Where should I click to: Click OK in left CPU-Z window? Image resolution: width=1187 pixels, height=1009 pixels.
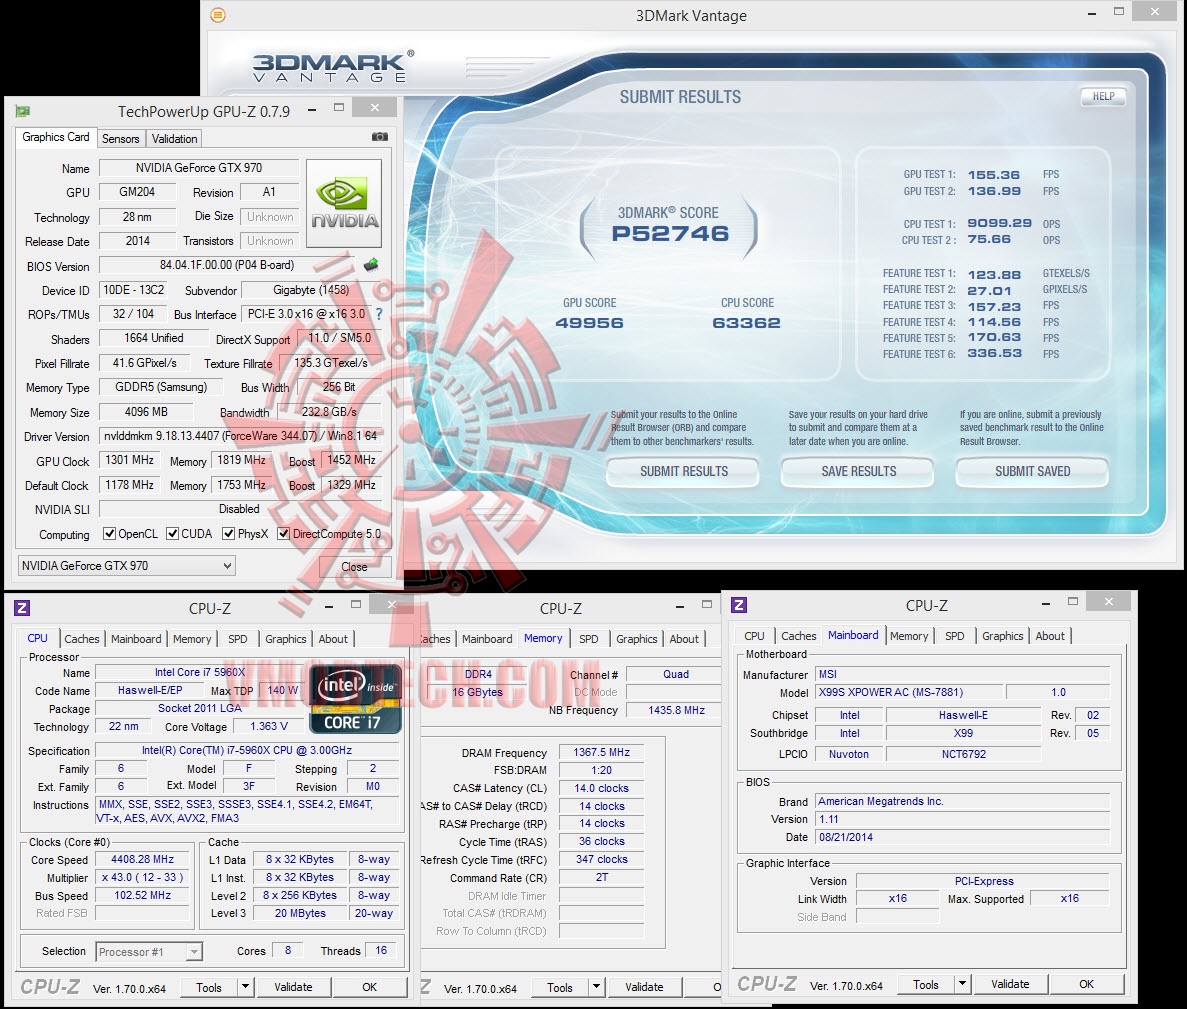pos(369,987)
